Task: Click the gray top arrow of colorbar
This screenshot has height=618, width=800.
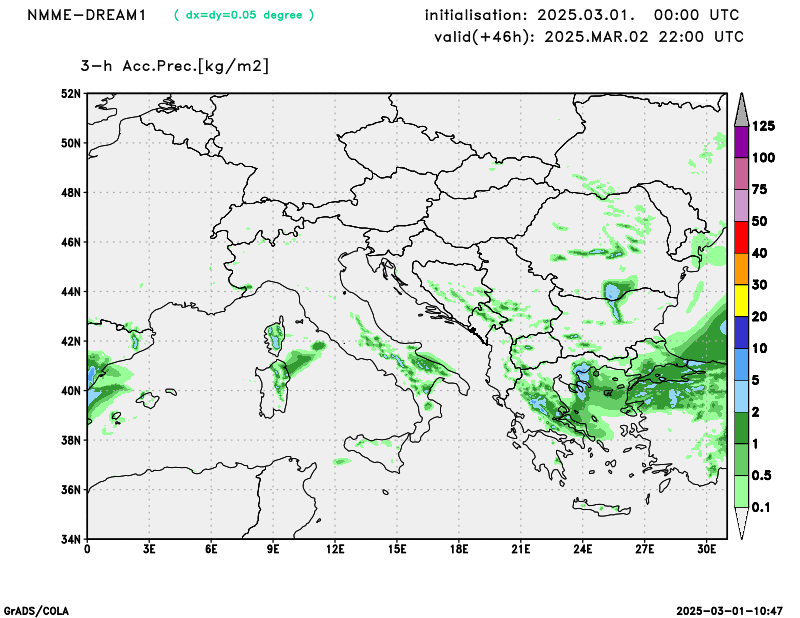Action: [741, 110]
